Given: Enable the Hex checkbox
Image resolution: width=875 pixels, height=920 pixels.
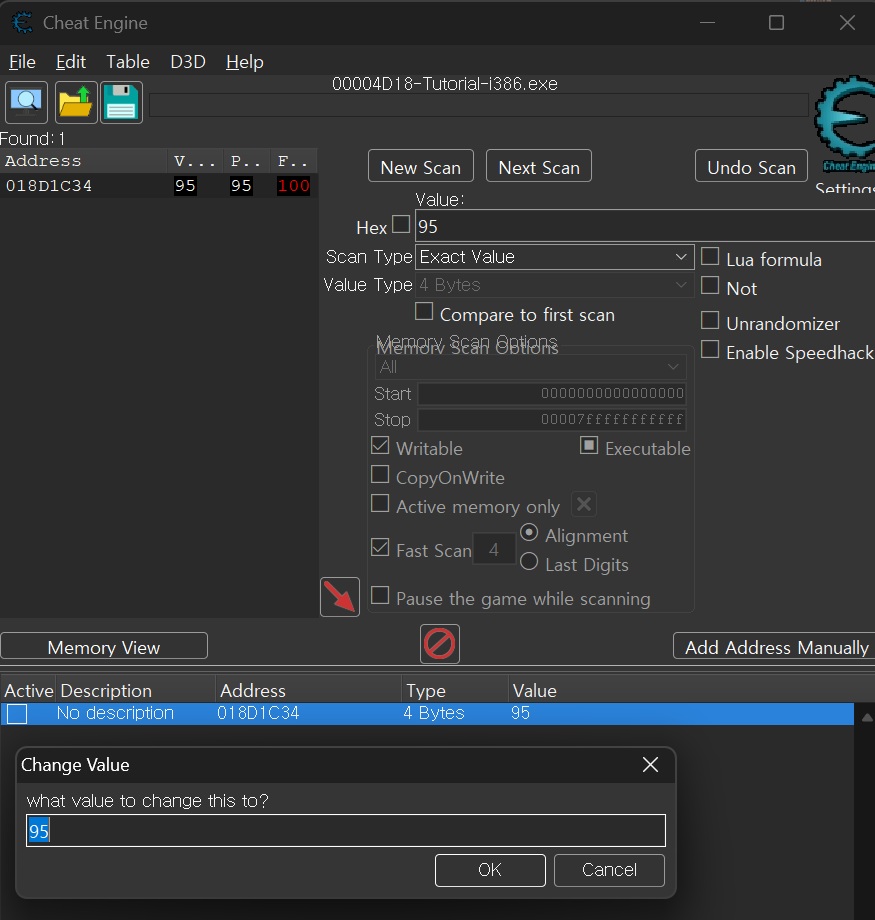Looking at the screenshot, I should [x=401, y=225].
